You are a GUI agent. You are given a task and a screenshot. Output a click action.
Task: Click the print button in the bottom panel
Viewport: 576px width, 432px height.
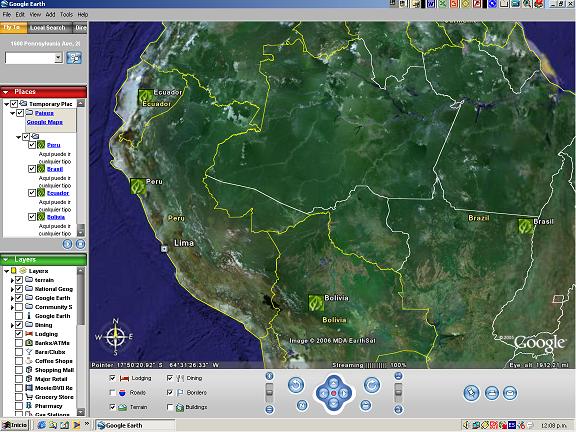click(492, 393)
